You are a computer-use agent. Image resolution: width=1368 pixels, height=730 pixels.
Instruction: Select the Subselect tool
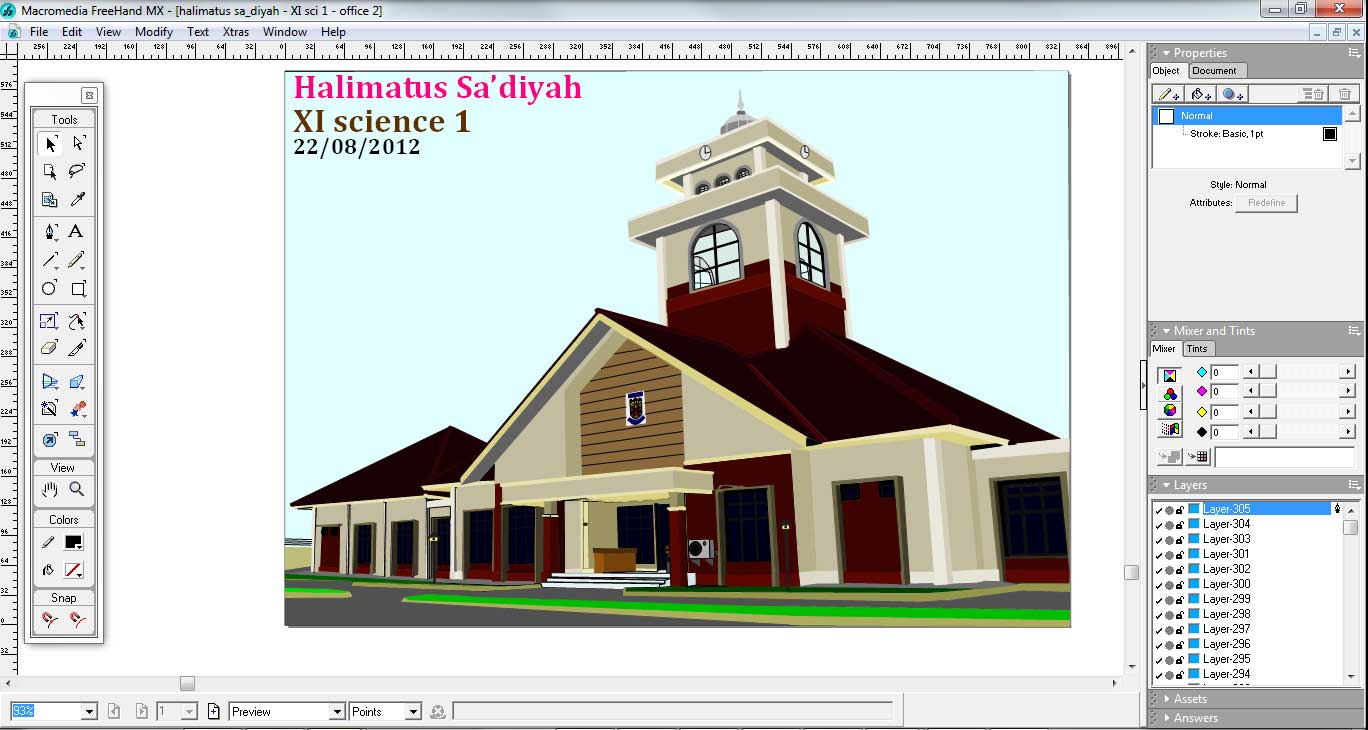(x=78, y=144)
